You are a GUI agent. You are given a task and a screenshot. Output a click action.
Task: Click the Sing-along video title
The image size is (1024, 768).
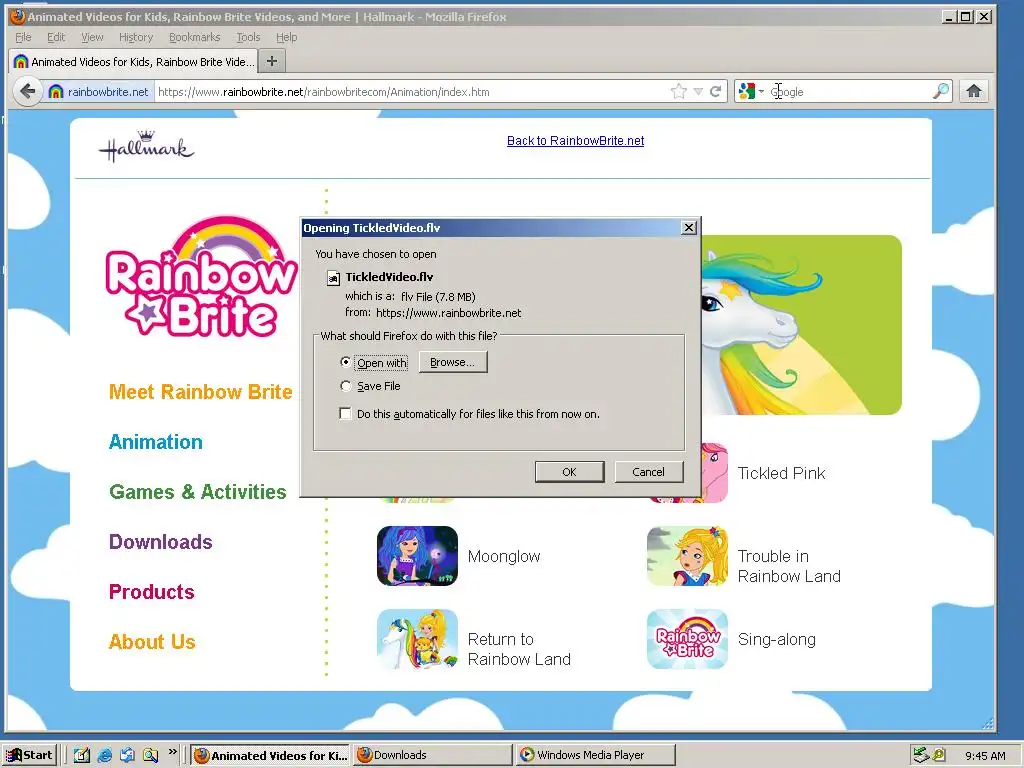point(776,639)
